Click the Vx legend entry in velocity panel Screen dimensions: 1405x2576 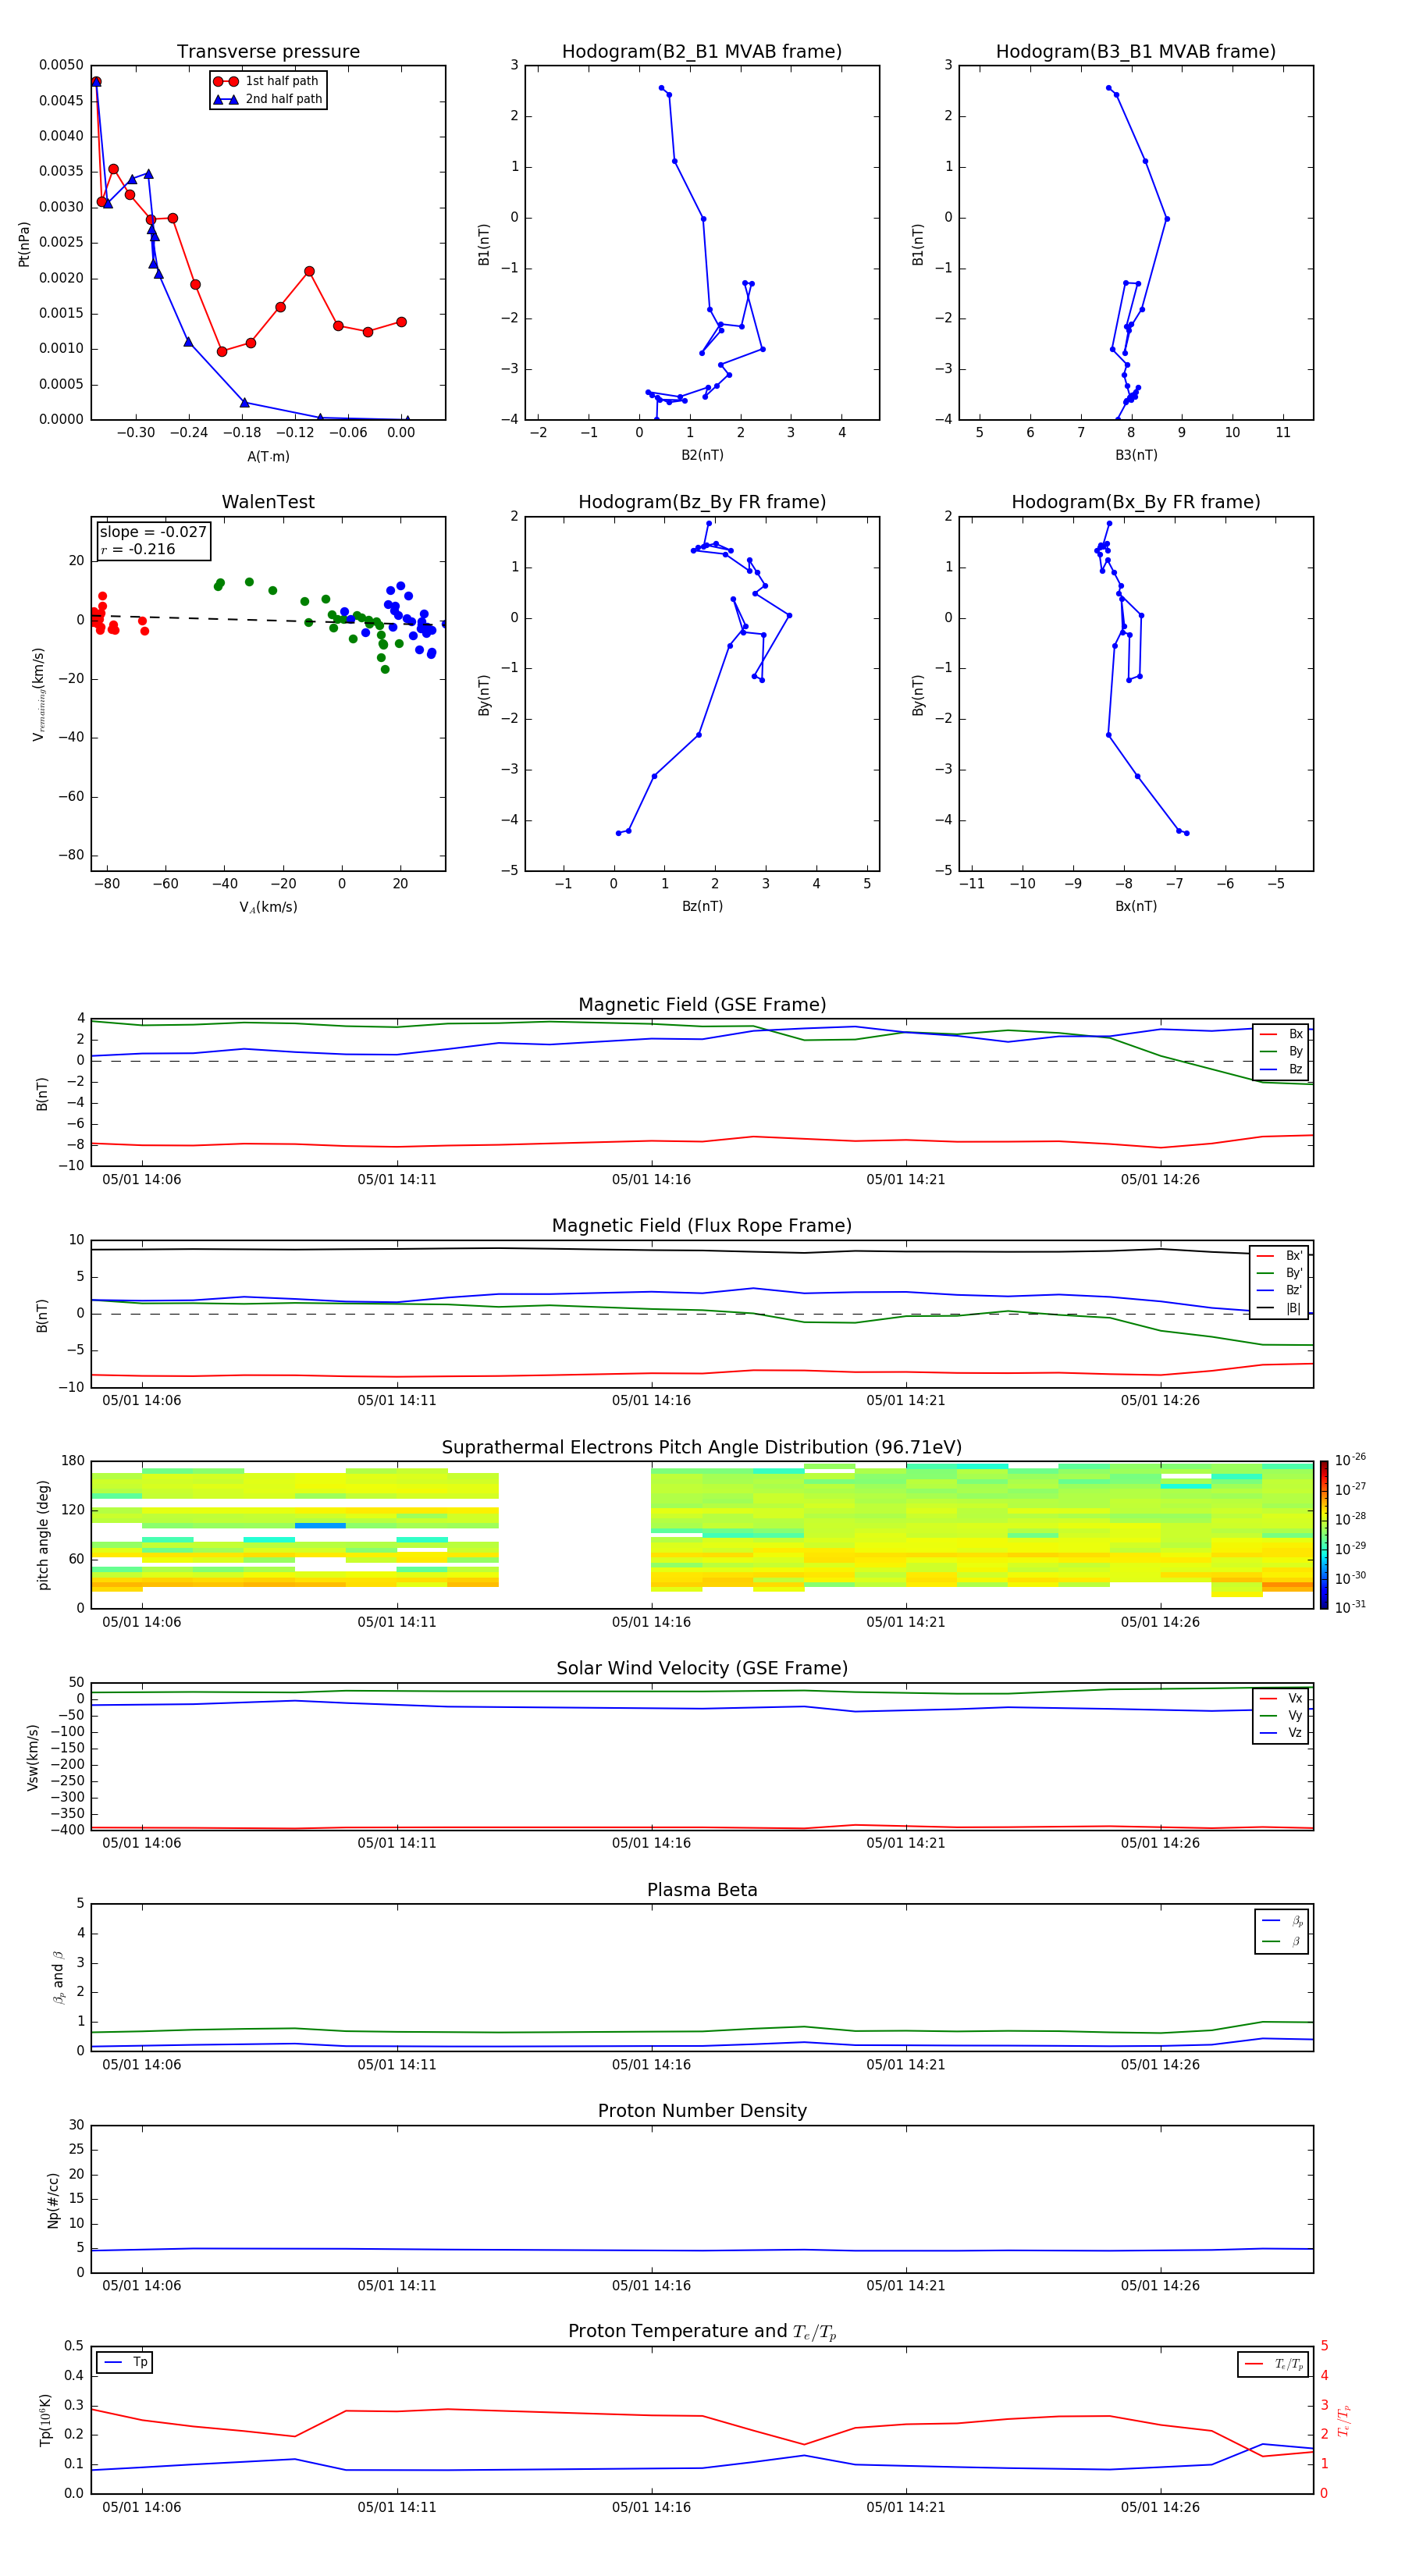pos(1281,1698)
